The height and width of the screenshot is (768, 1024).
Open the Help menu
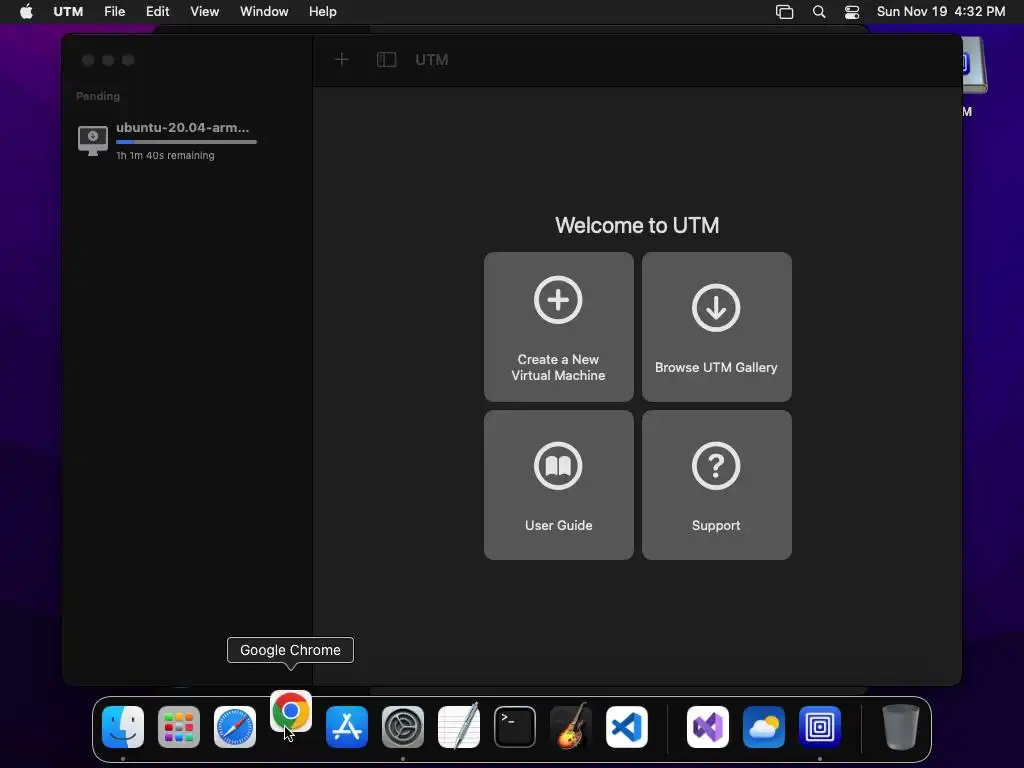point(323,12)
